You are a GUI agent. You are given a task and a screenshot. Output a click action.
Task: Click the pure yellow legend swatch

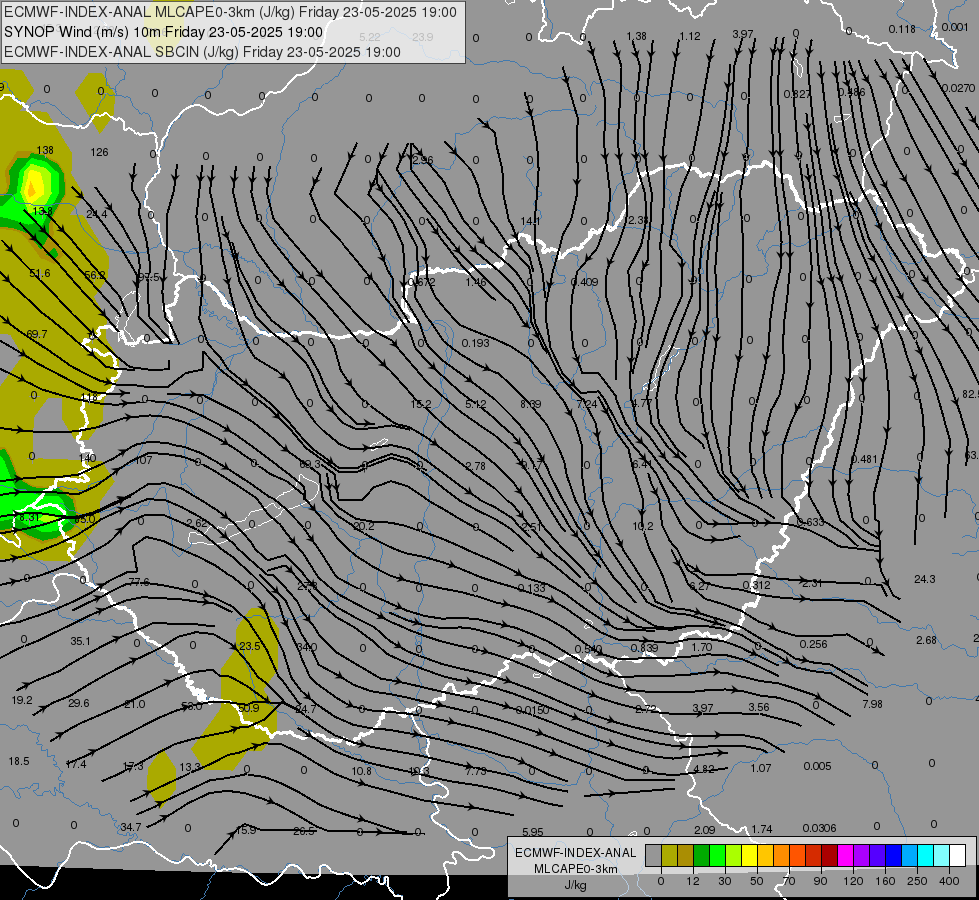[x=750, y=855]
